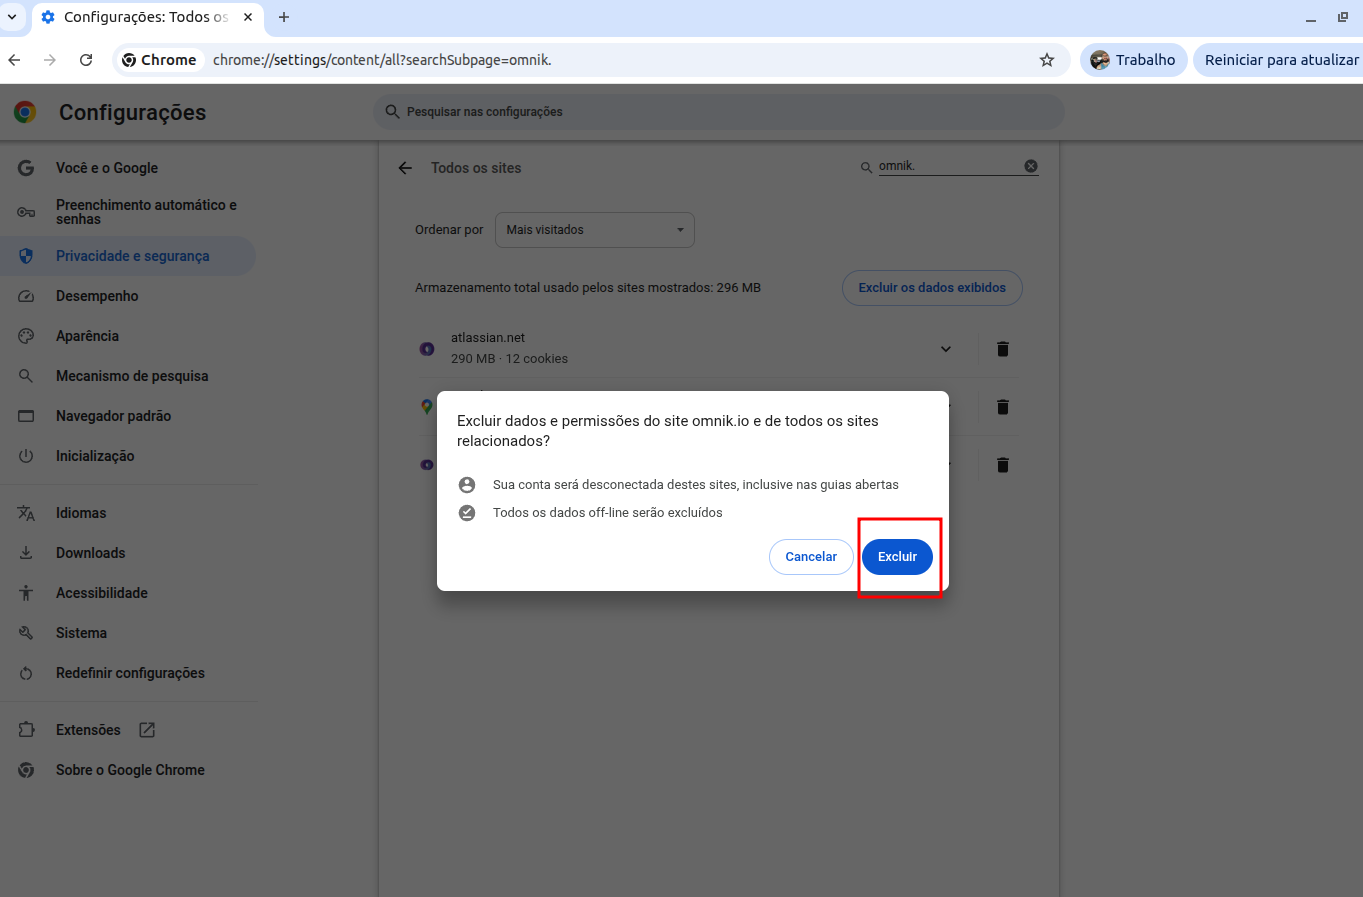Click the Pesquisar nas configurações search box

pos(718,112)
